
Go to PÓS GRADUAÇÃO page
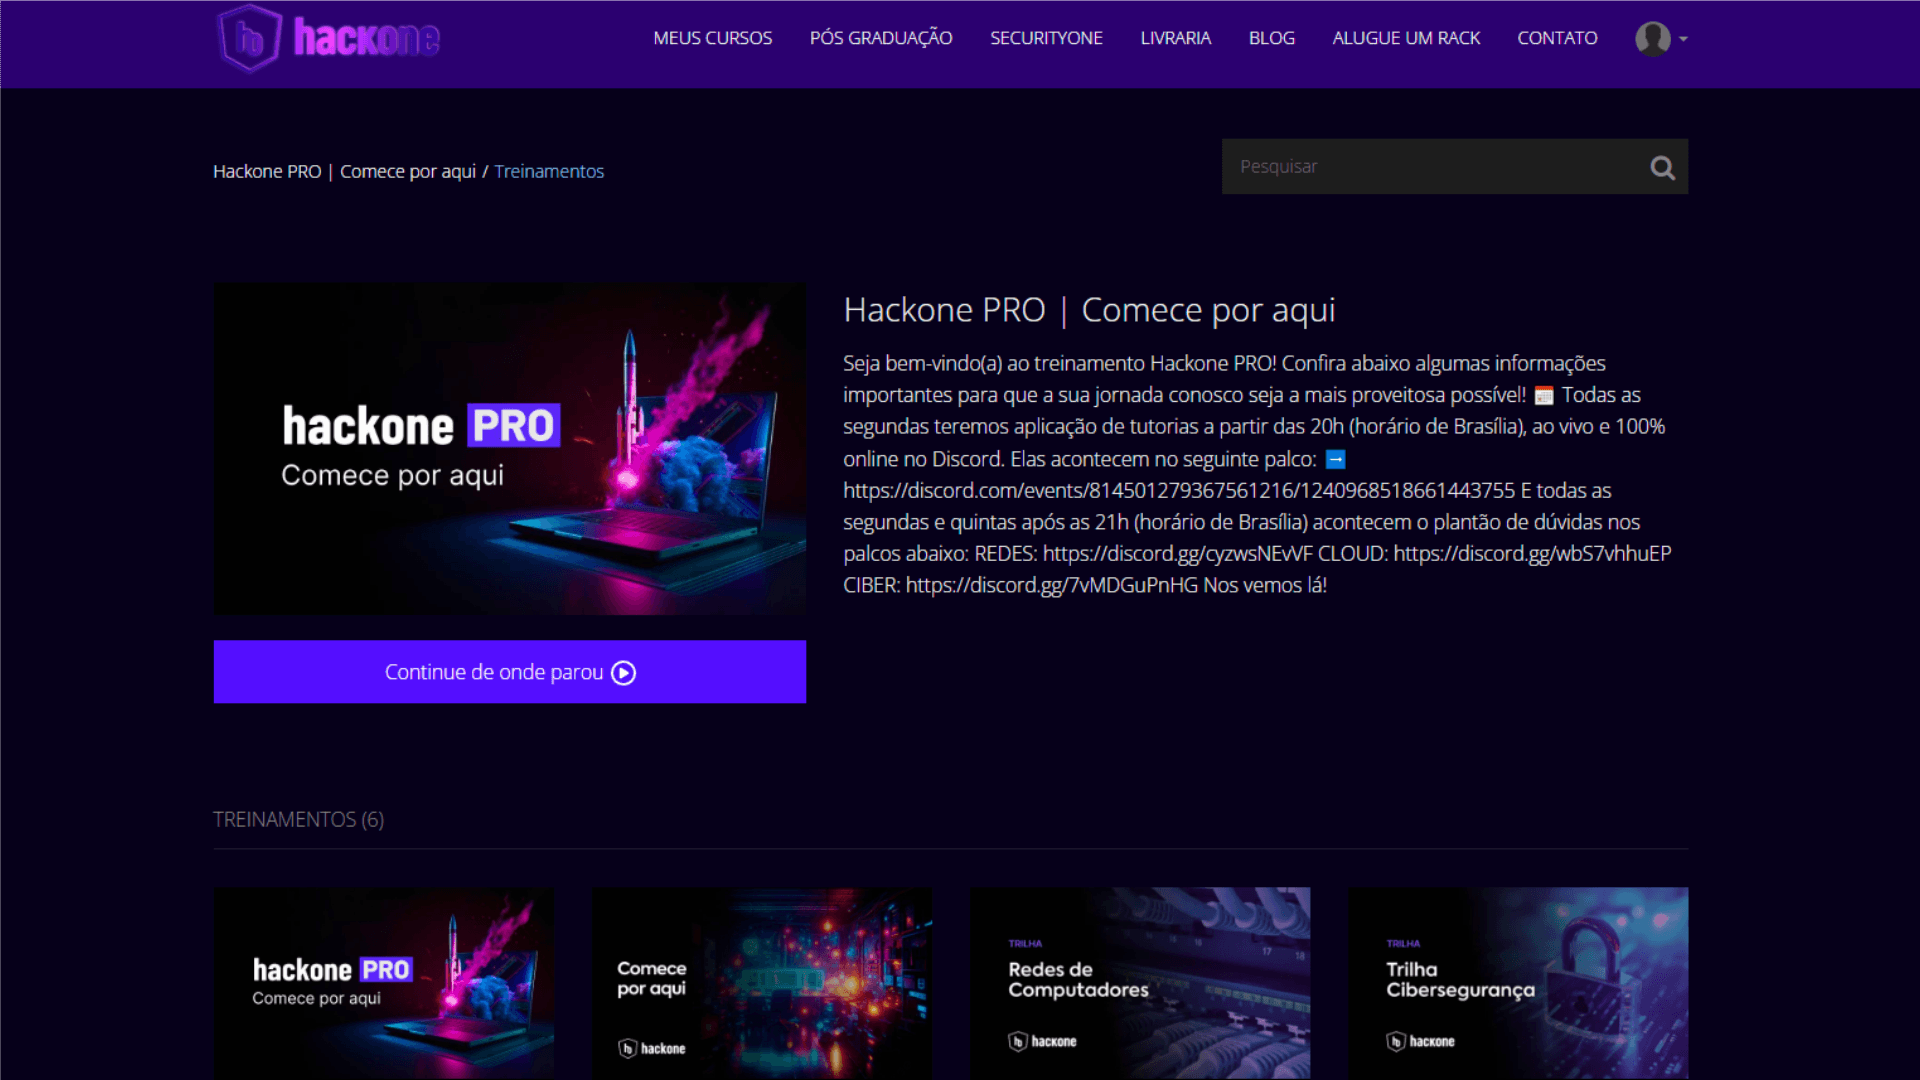[881, 38]
